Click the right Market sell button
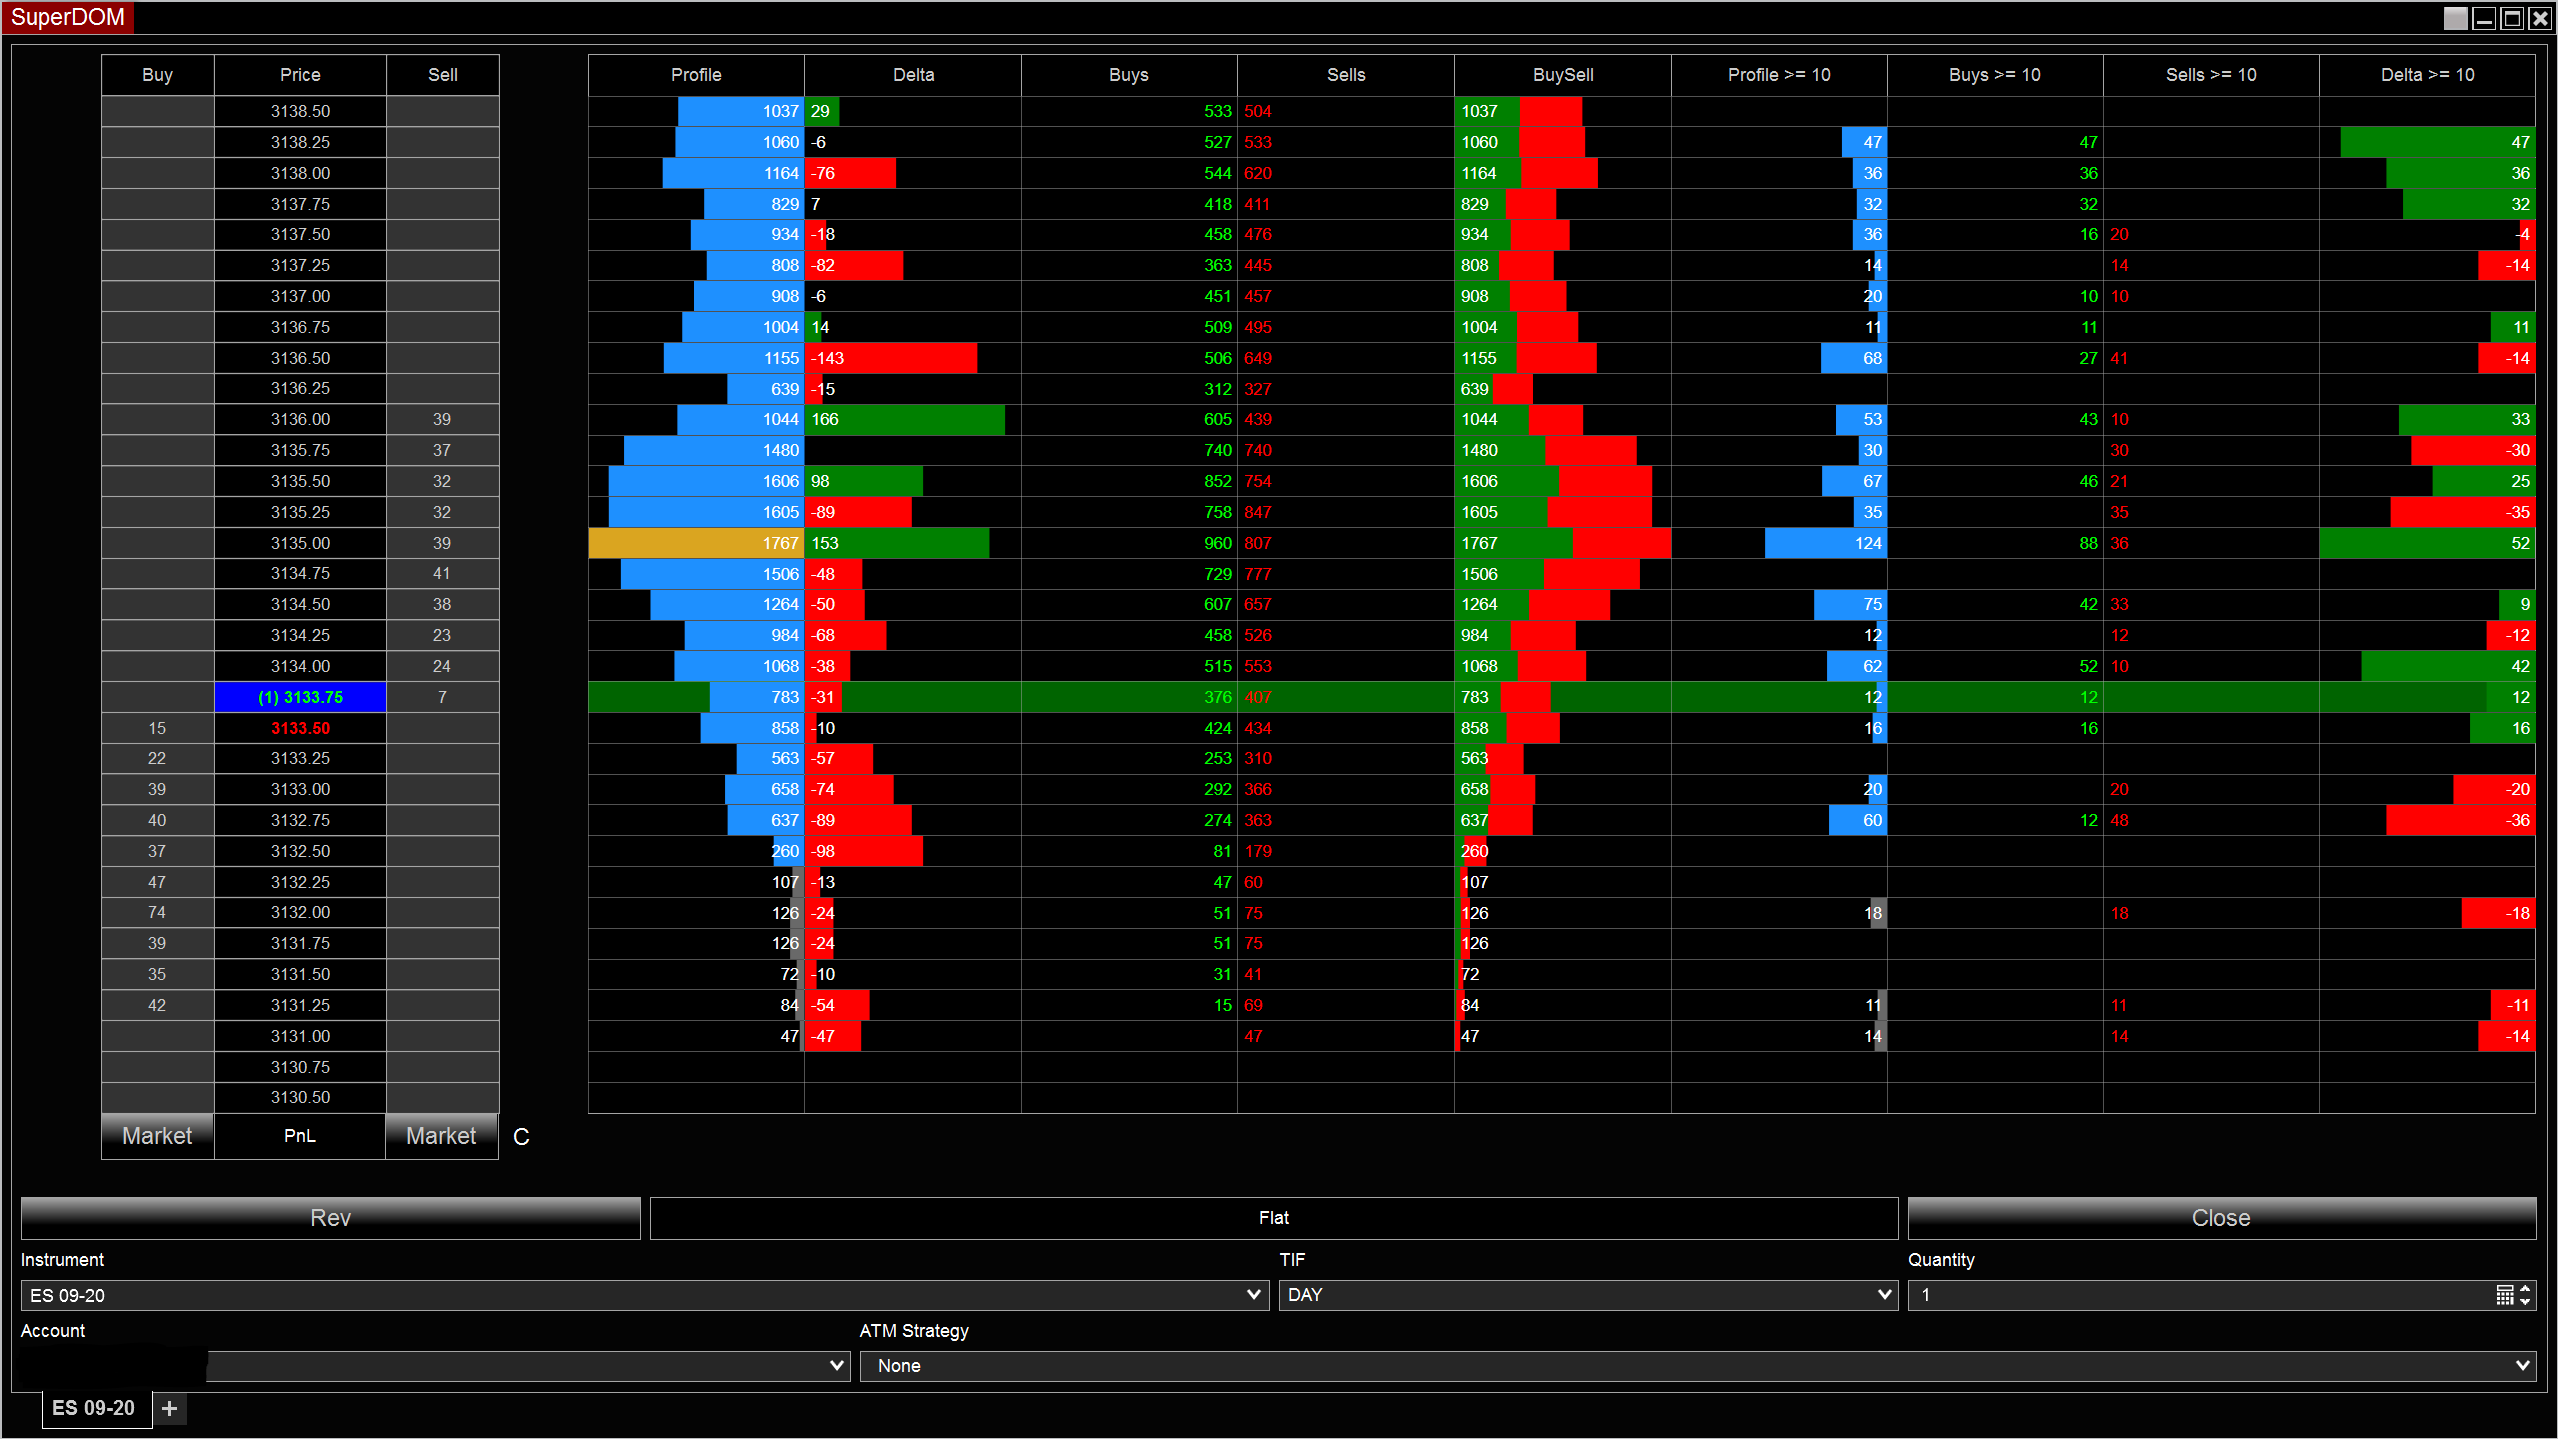Image resolution: width=2558 pixels, height=1439 pixels. tap(441, 1135)
